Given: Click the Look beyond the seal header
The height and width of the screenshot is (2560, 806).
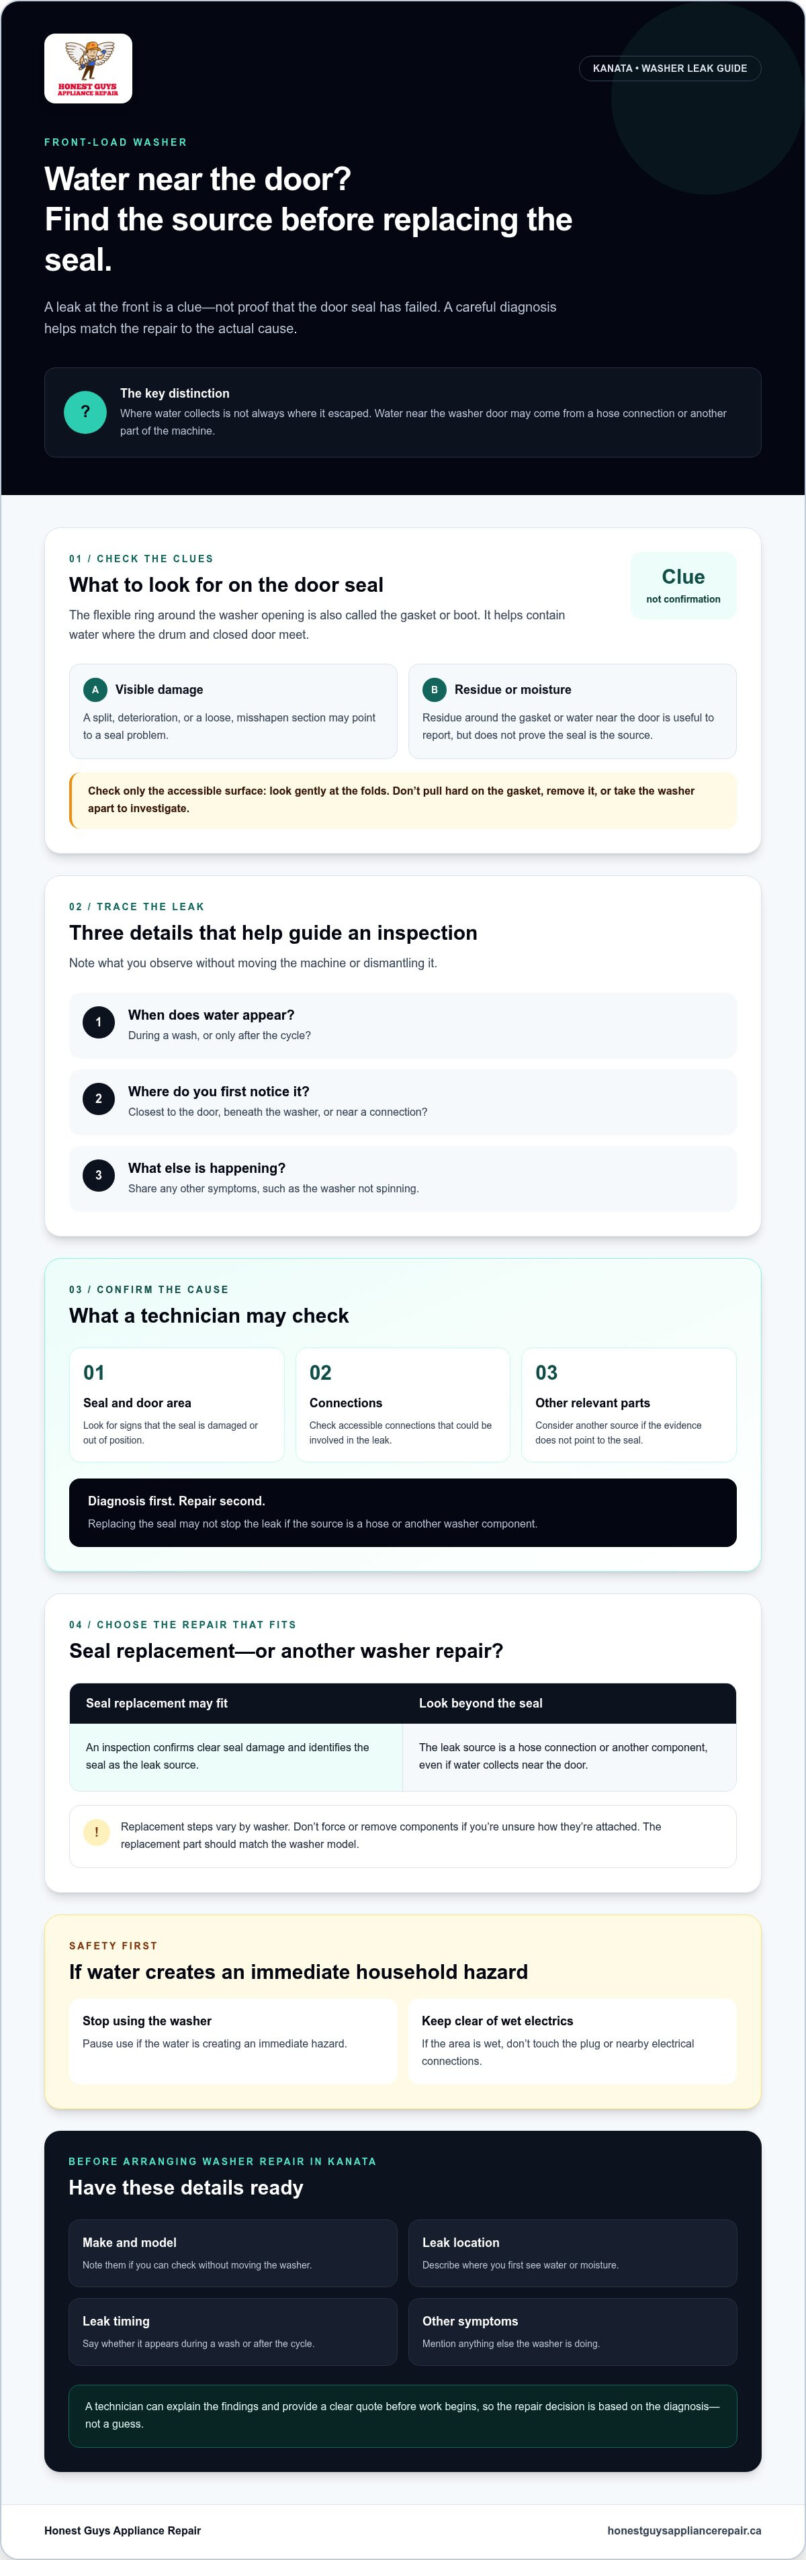Looking at the screenshot, I should point(570,1703).
